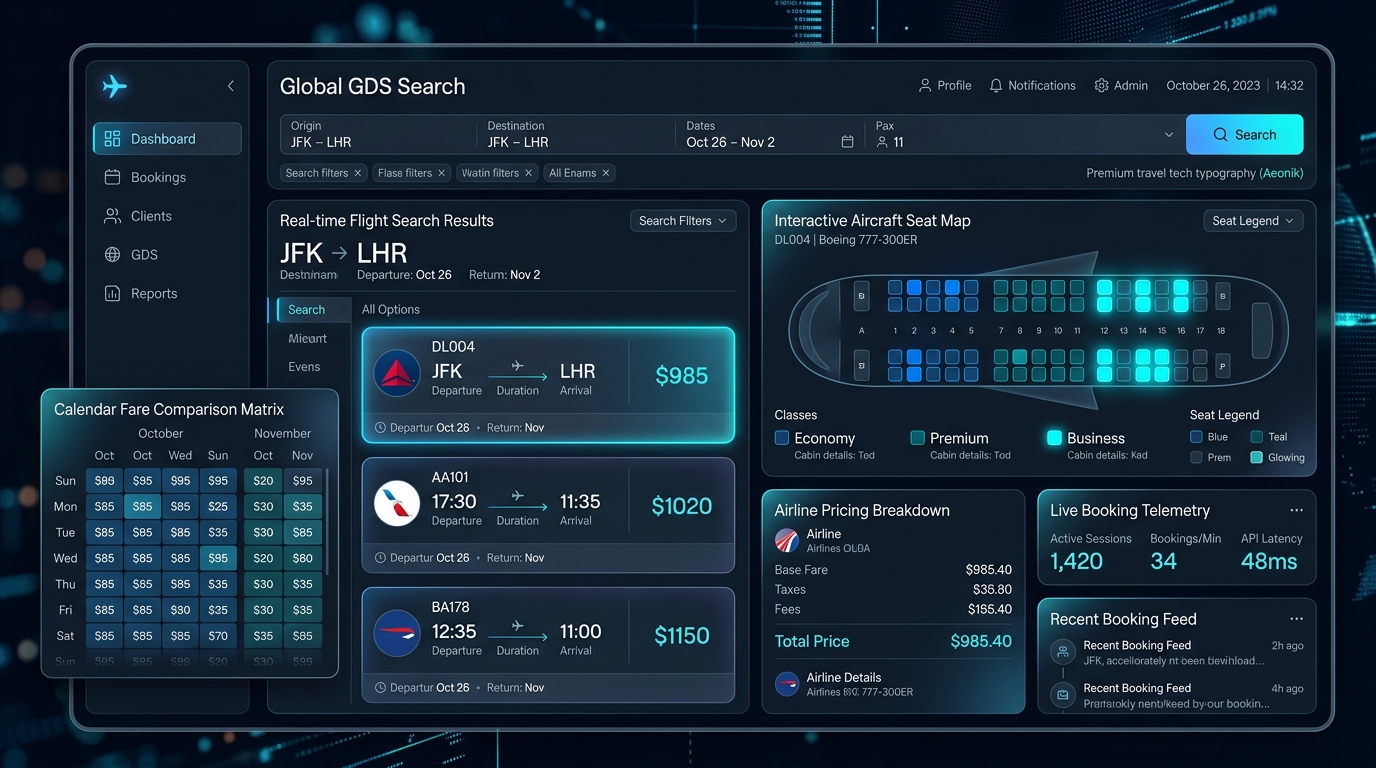Click the American Airlines logo on AA101

click(x=397, y=505)
